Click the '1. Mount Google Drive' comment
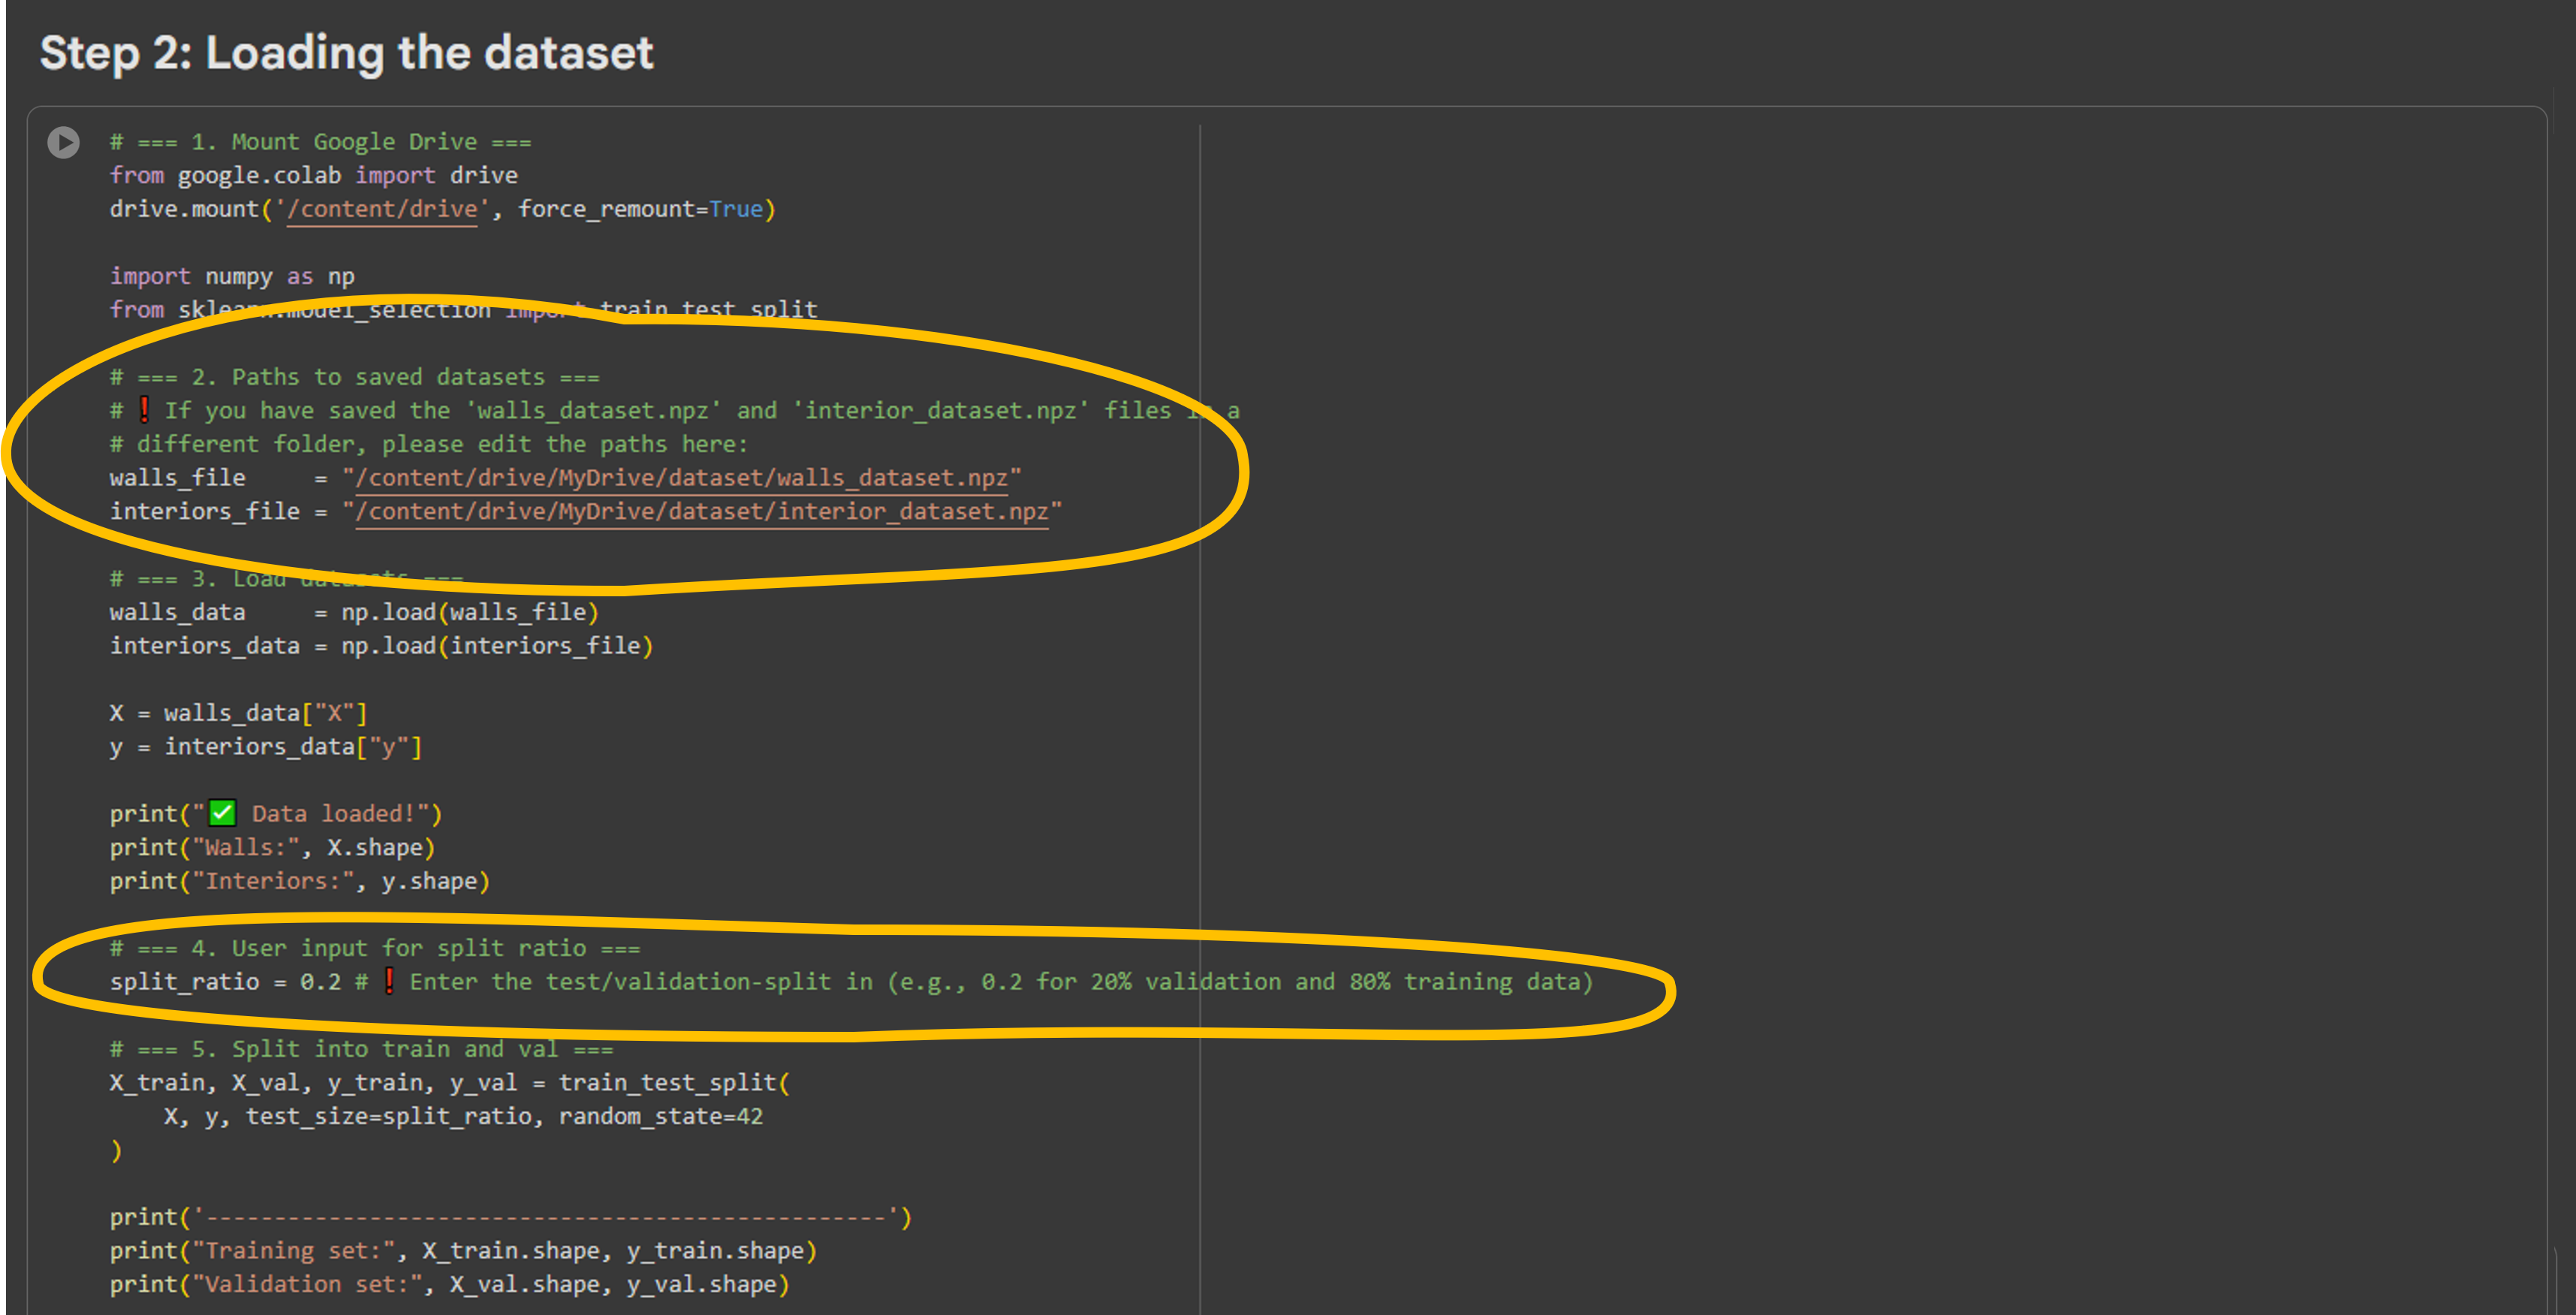The height and width of the screenshot is (1315, 2576). 320,142
